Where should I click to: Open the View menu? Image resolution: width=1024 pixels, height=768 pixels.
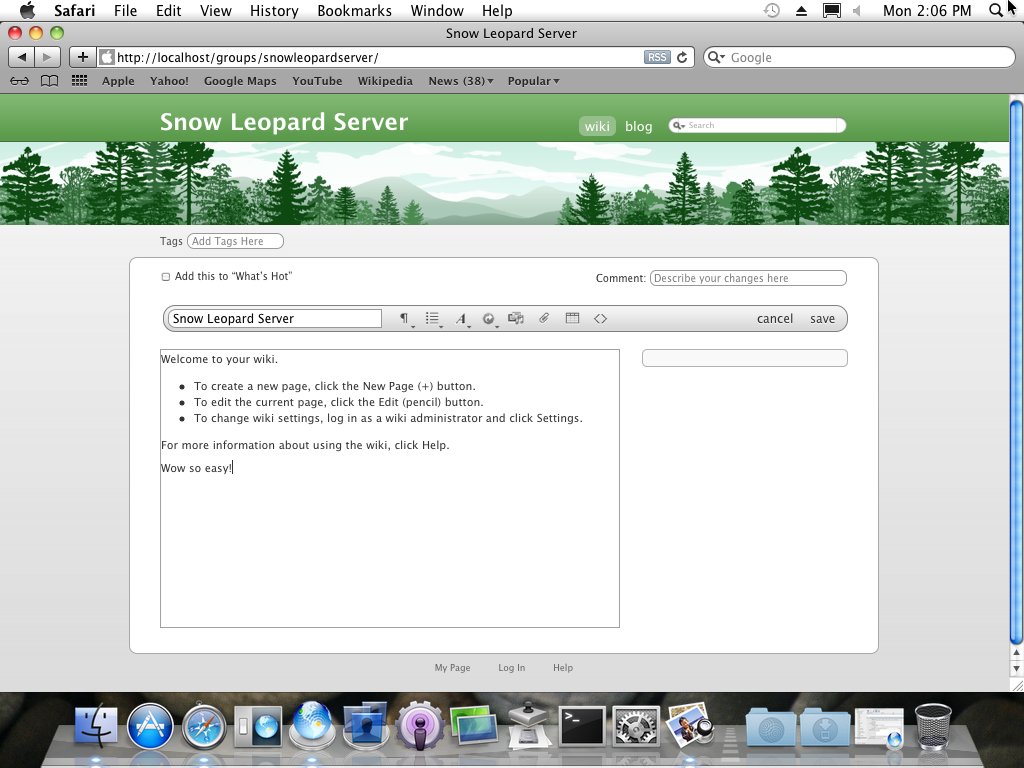(x=216, y=10)
